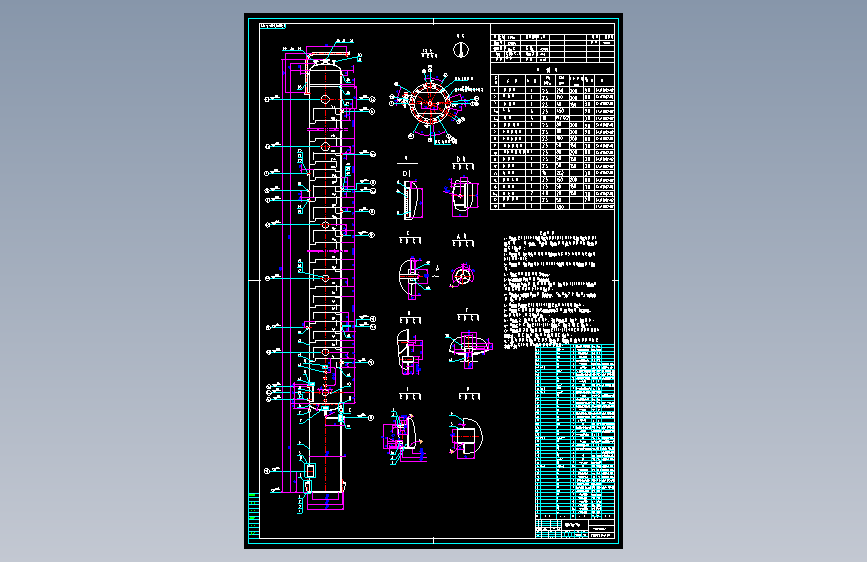Select the title block at bottom right

(x=575, y=528)
